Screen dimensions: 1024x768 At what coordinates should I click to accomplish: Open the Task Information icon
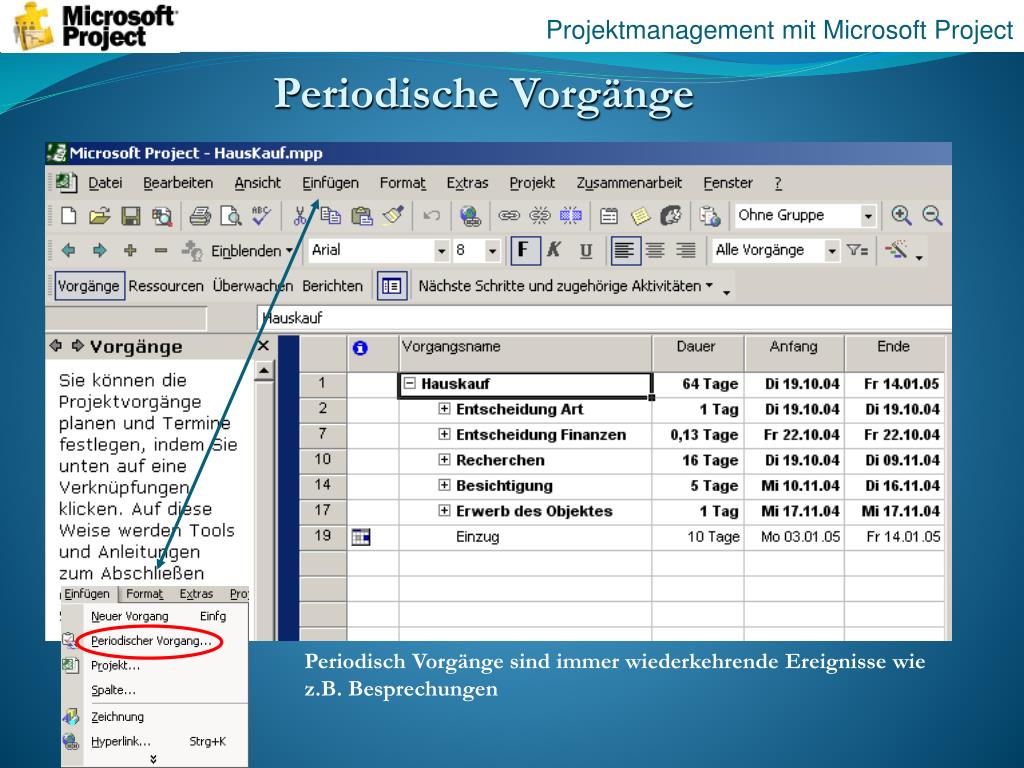609,216
